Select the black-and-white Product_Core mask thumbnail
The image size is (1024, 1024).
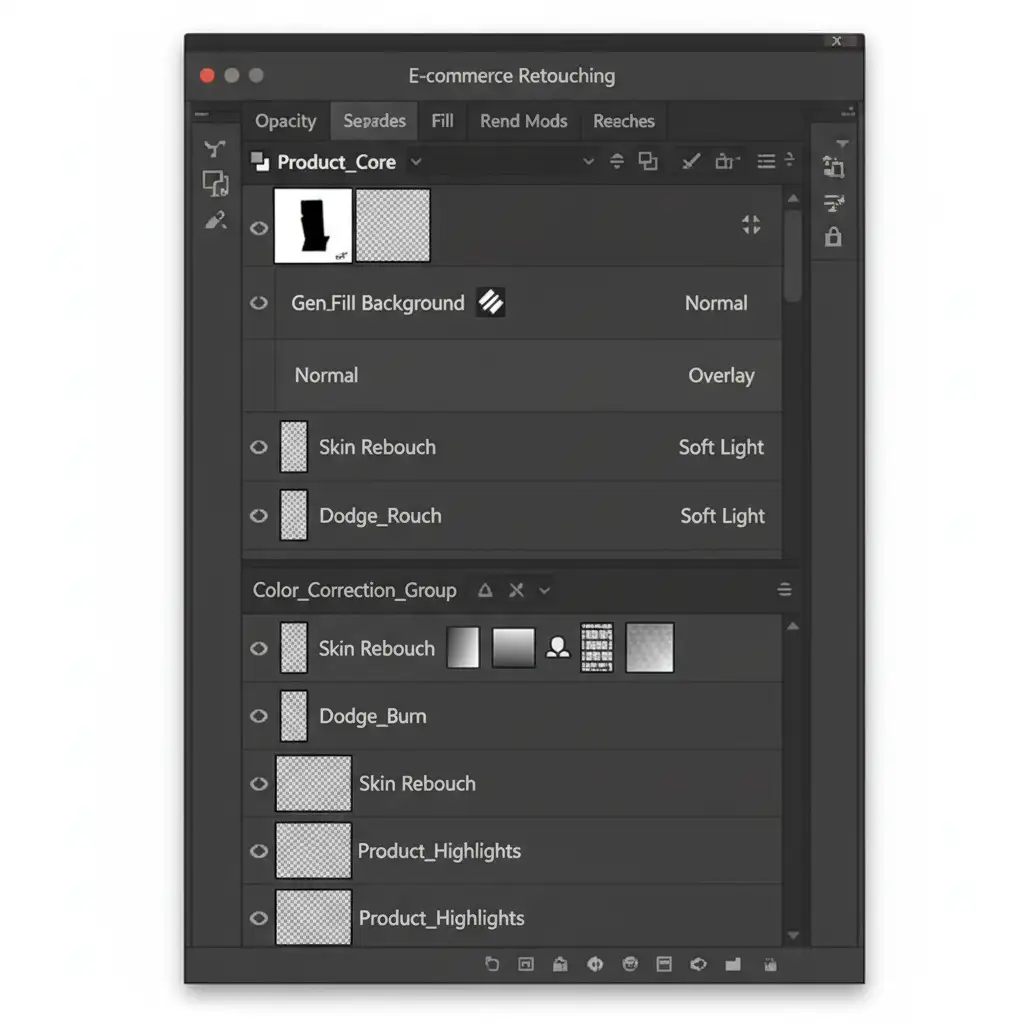pos(313,226)
